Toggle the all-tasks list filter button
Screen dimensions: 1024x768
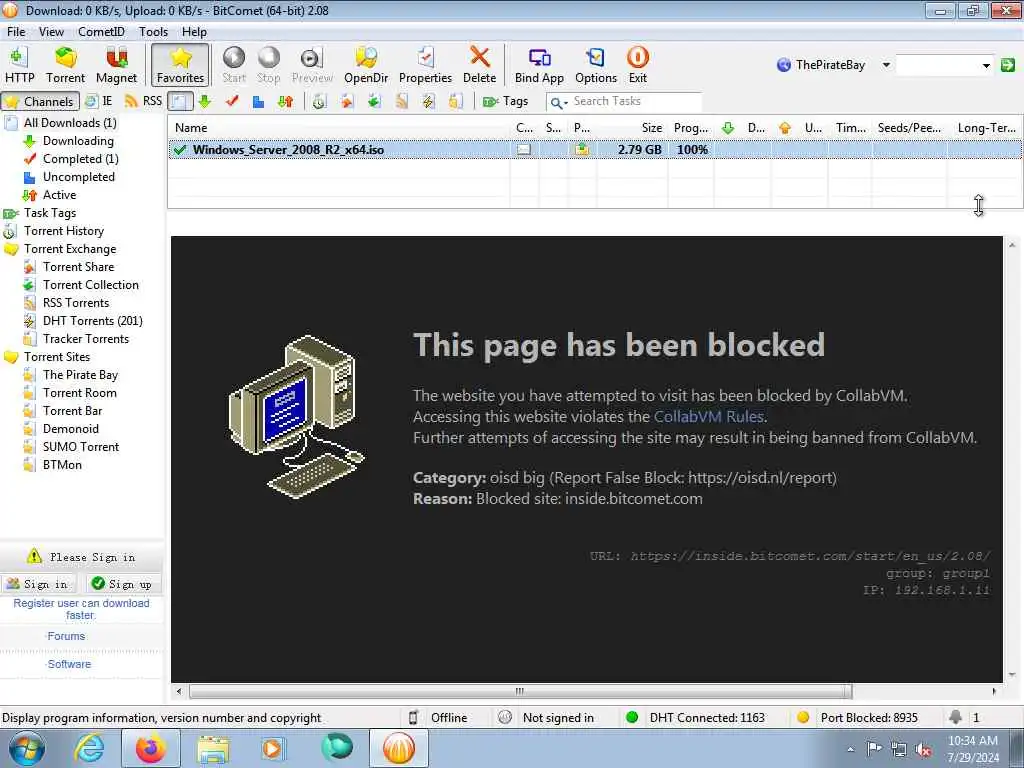click(180, 101)
